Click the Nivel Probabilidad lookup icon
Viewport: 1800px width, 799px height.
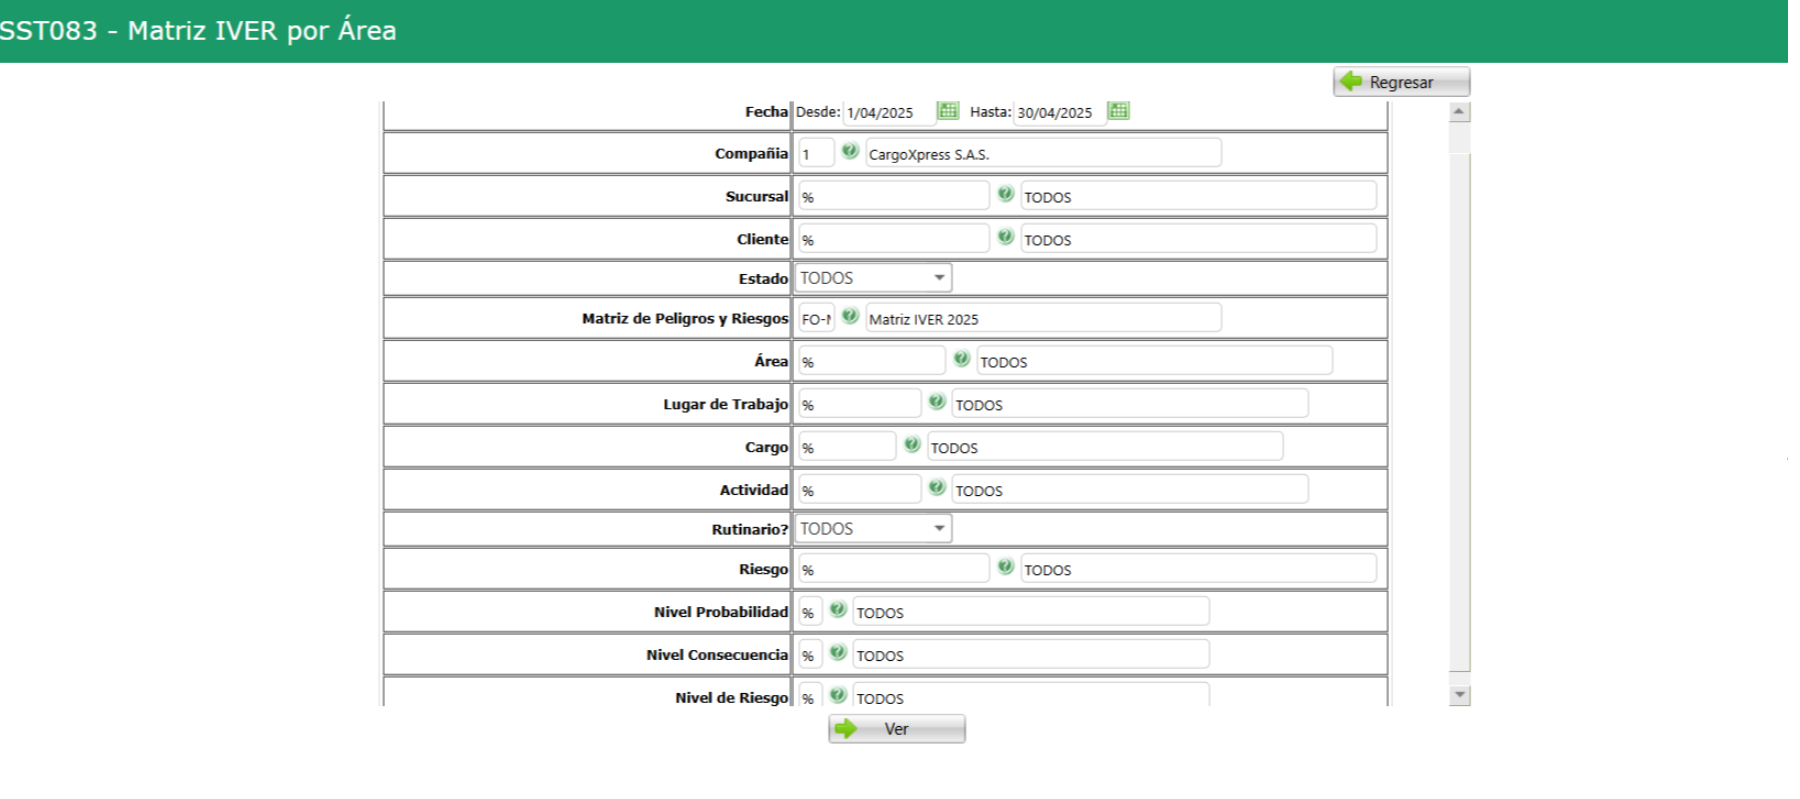click(838, 610)
